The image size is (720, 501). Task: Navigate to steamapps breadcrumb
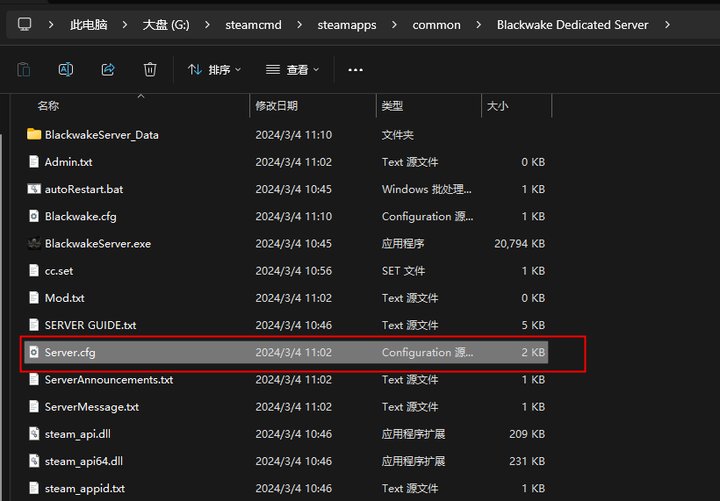[347, 25]
